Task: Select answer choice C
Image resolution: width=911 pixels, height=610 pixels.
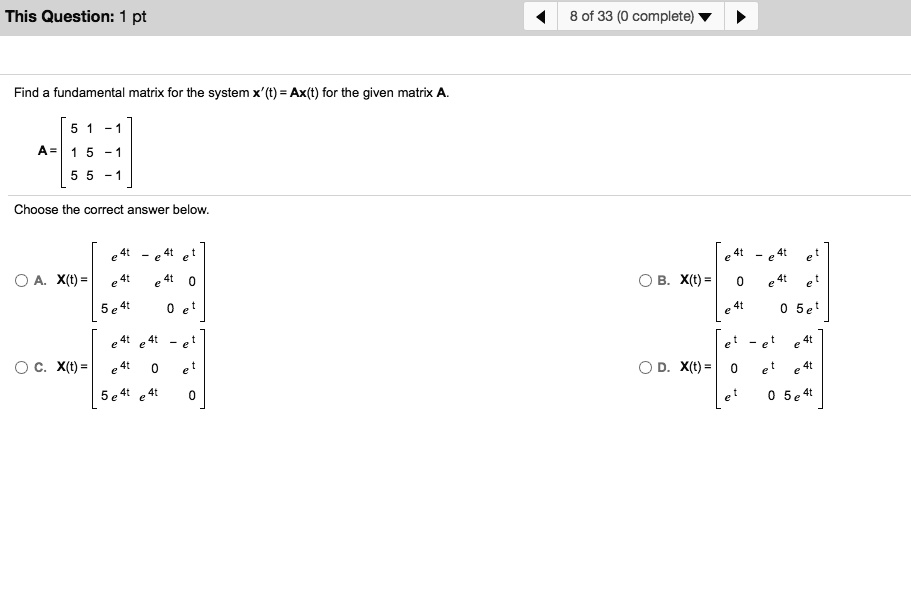Action: (x=20, y=367)
